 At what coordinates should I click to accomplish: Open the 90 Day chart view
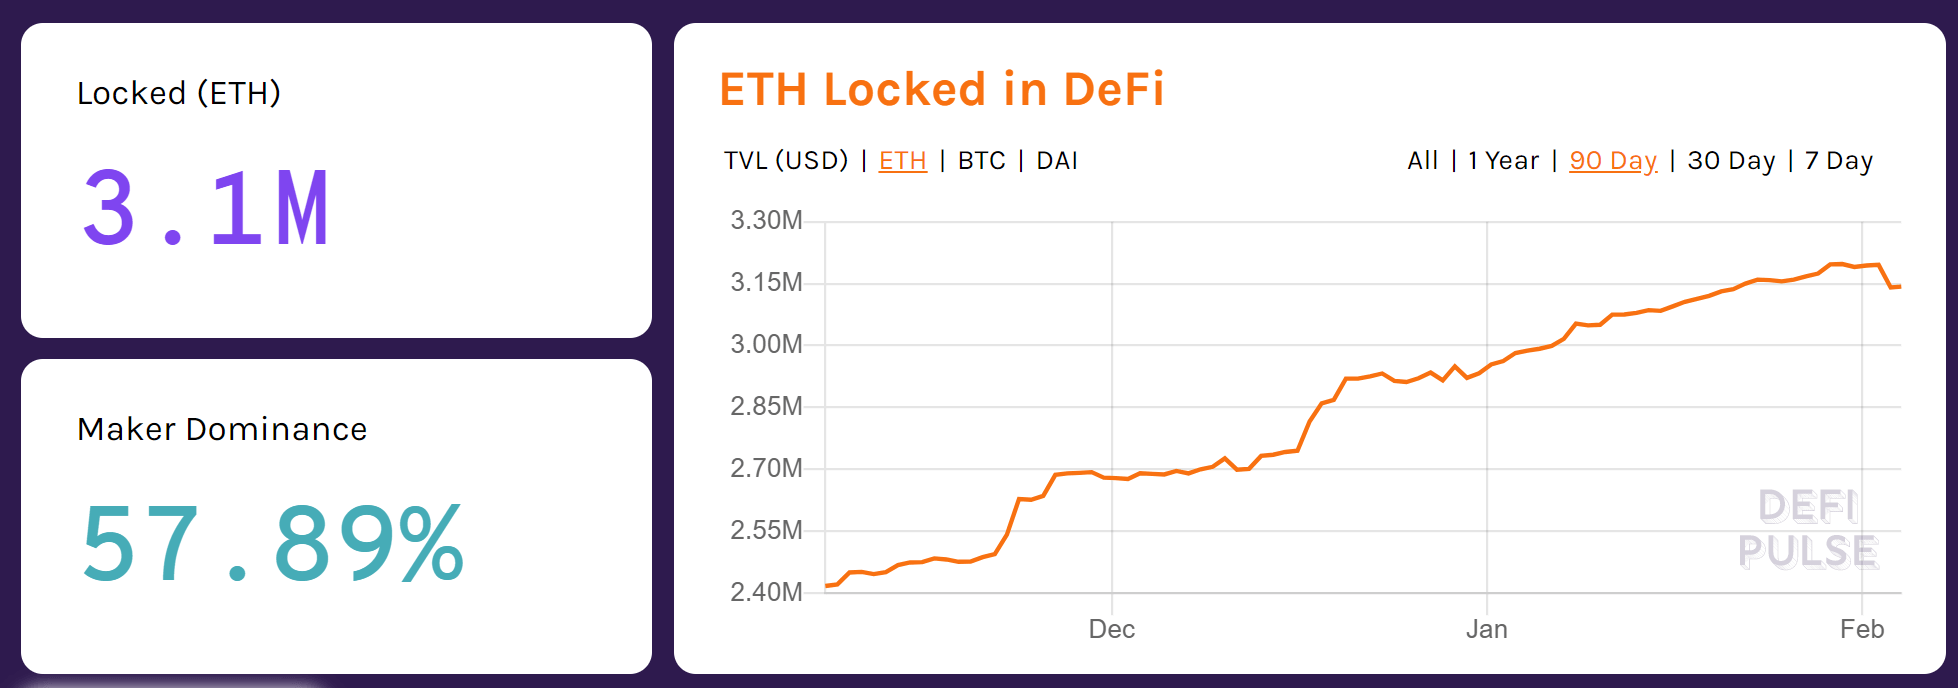click(x=1612, y=160)
